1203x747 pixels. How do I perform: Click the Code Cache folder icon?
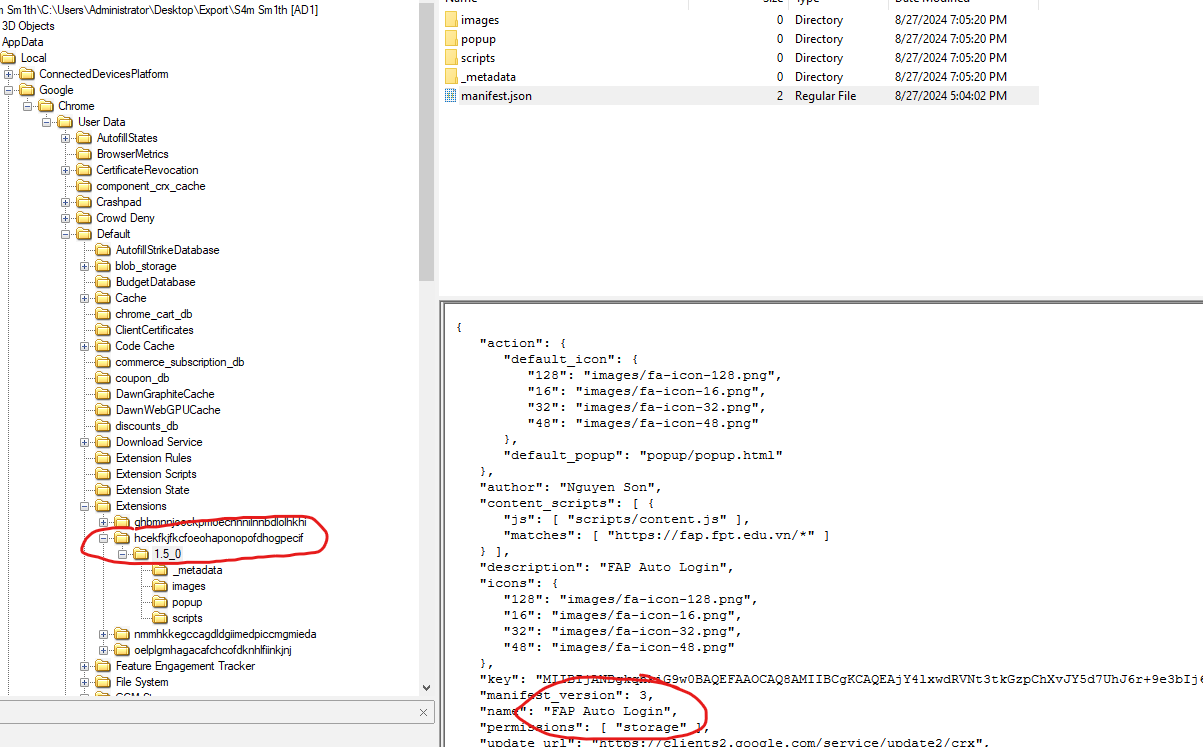pyautogui.click(x=104, y=346)
